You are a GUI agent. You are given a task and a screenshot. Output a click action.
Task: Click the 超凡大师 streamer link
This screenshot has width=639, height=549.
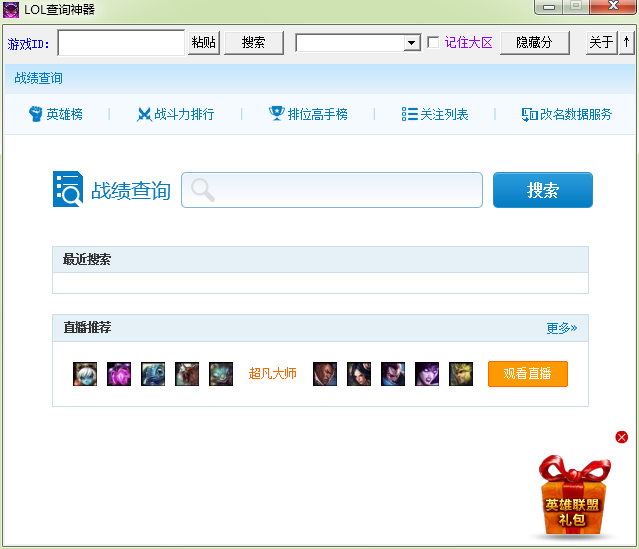[x=273, y=373]
